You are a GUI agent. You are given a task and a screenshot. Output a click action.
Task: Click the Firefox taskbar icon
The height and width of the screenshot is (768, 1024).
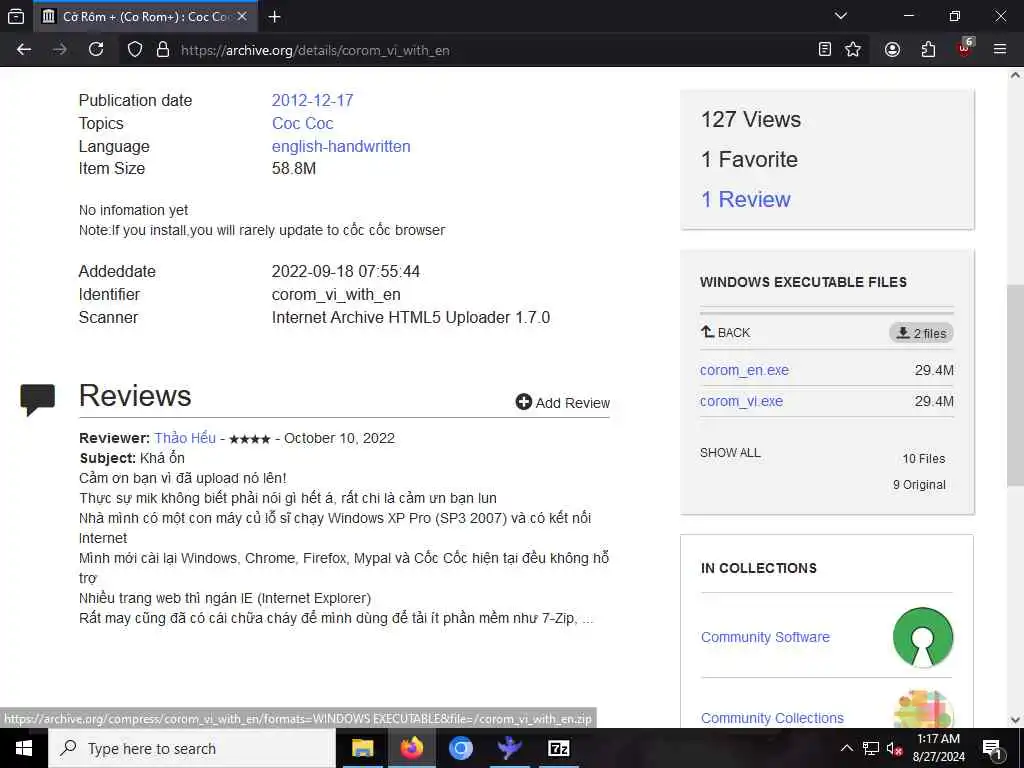[x=411, y=748]
